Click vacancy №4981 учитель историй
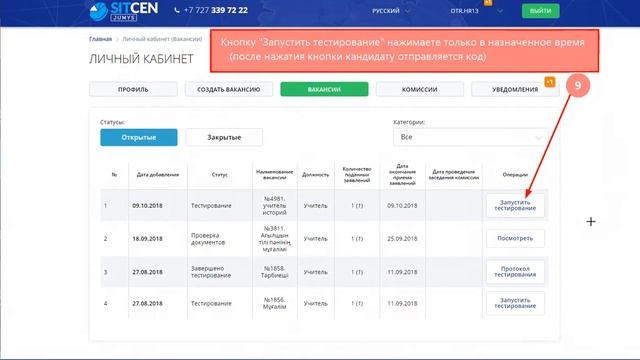 pos(274,206)
